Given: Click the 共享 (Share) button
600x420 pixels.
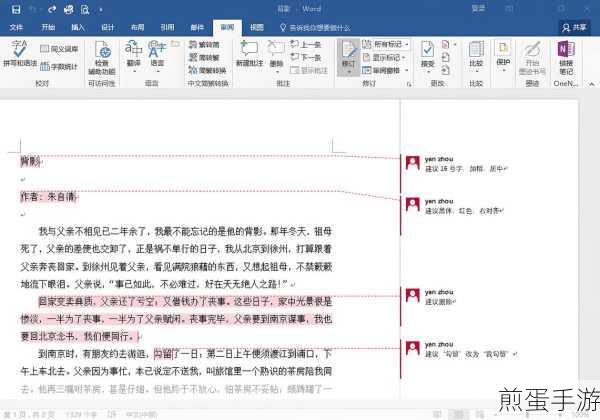Looking at the screenshot, I should point(574,28).
